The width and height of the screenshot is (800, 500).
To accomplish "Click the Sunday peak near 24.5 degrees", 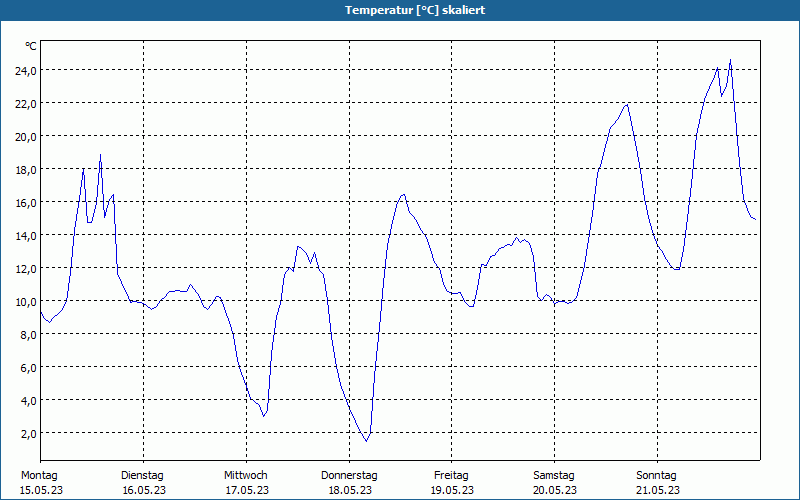I will point(730,60).
